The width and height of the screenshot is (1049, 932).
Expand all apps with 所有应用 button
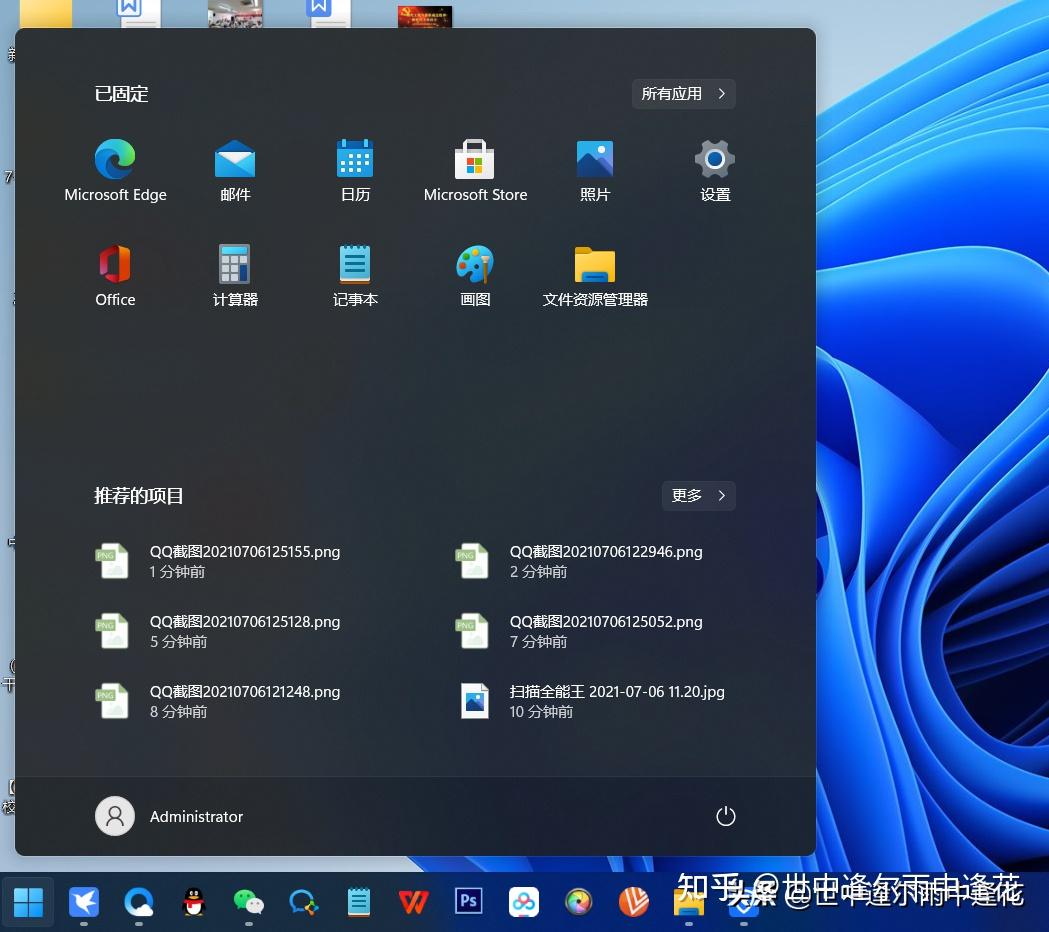pyautogui.click(x=683, y=93)
